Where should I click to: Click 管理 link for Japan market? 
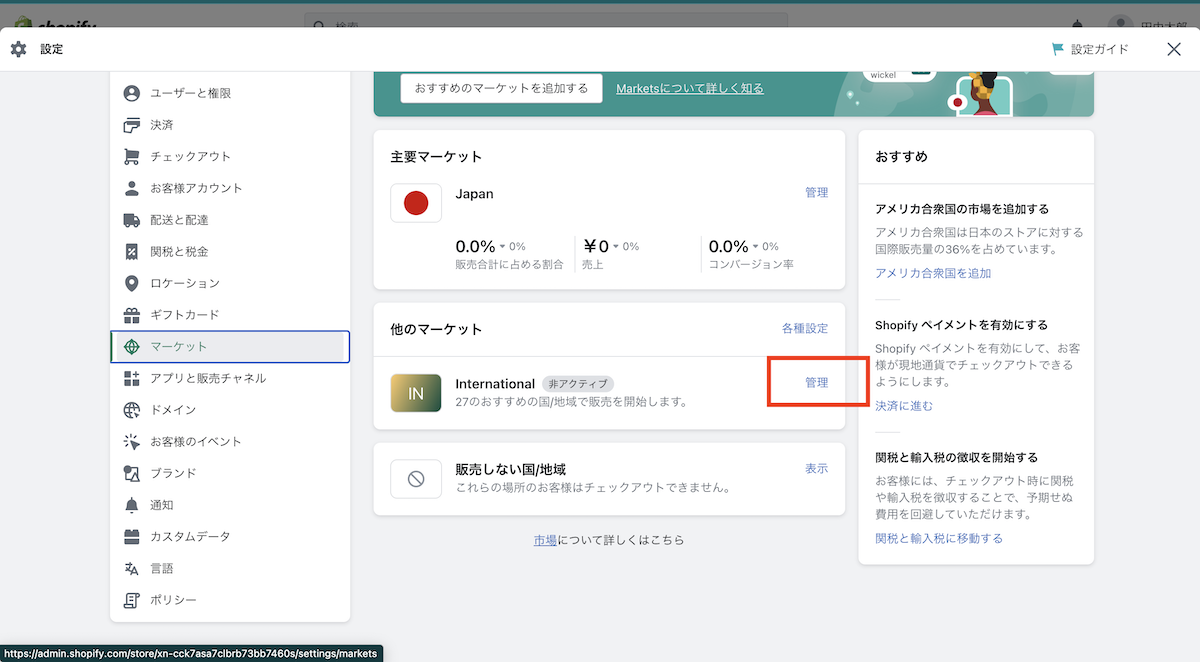pyautogui.click(x=816, y=192)
